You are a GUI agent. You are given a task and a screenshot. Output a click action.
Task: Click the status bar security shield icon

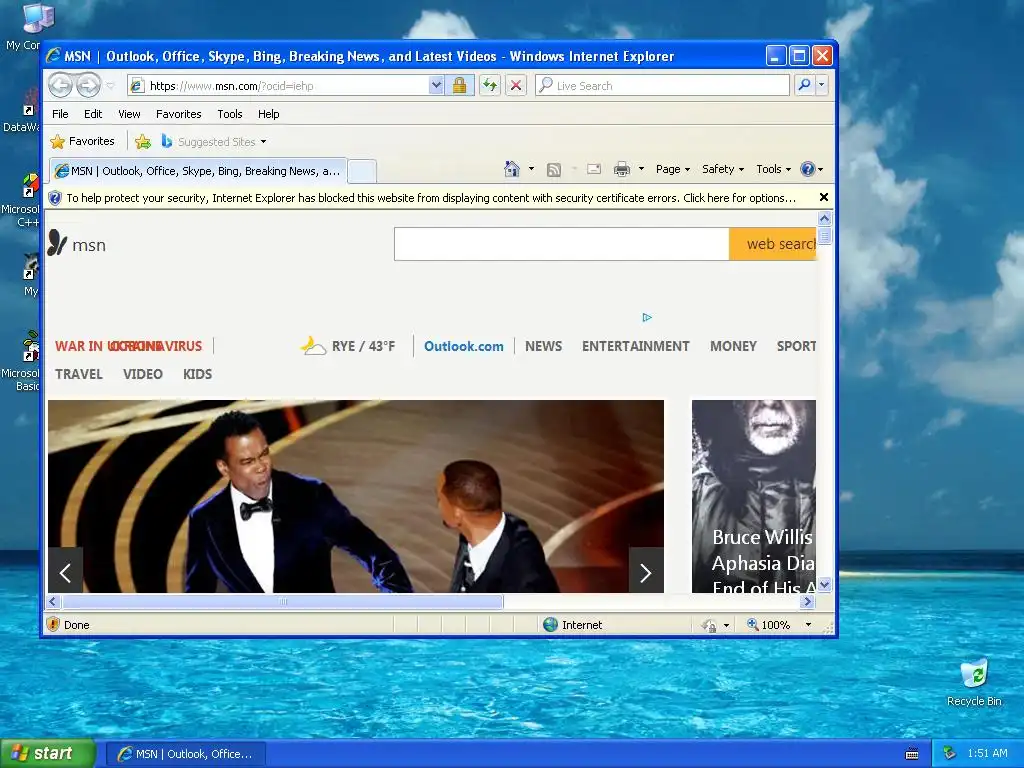(x=54, y=624)
